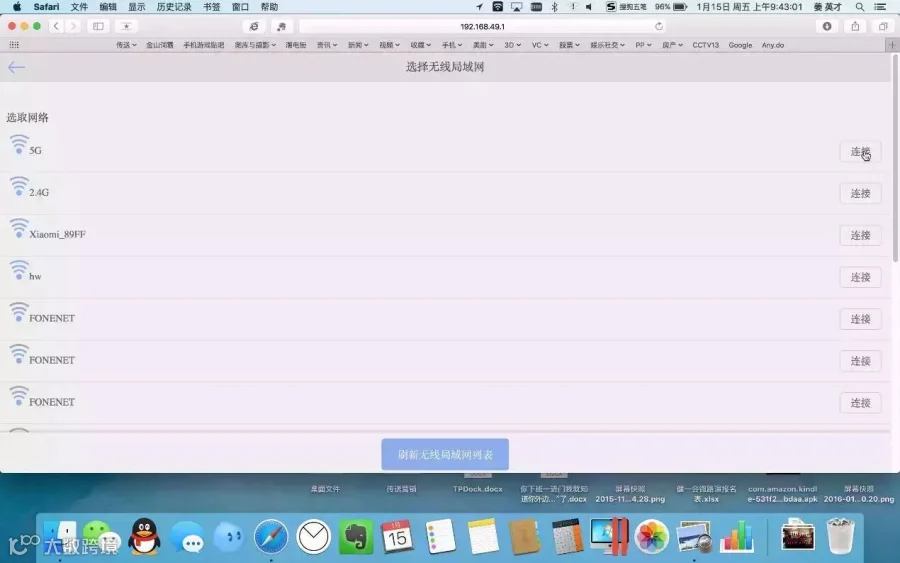
Task: Go back with the page's left arrow
Action: click(x=16, y=67)
